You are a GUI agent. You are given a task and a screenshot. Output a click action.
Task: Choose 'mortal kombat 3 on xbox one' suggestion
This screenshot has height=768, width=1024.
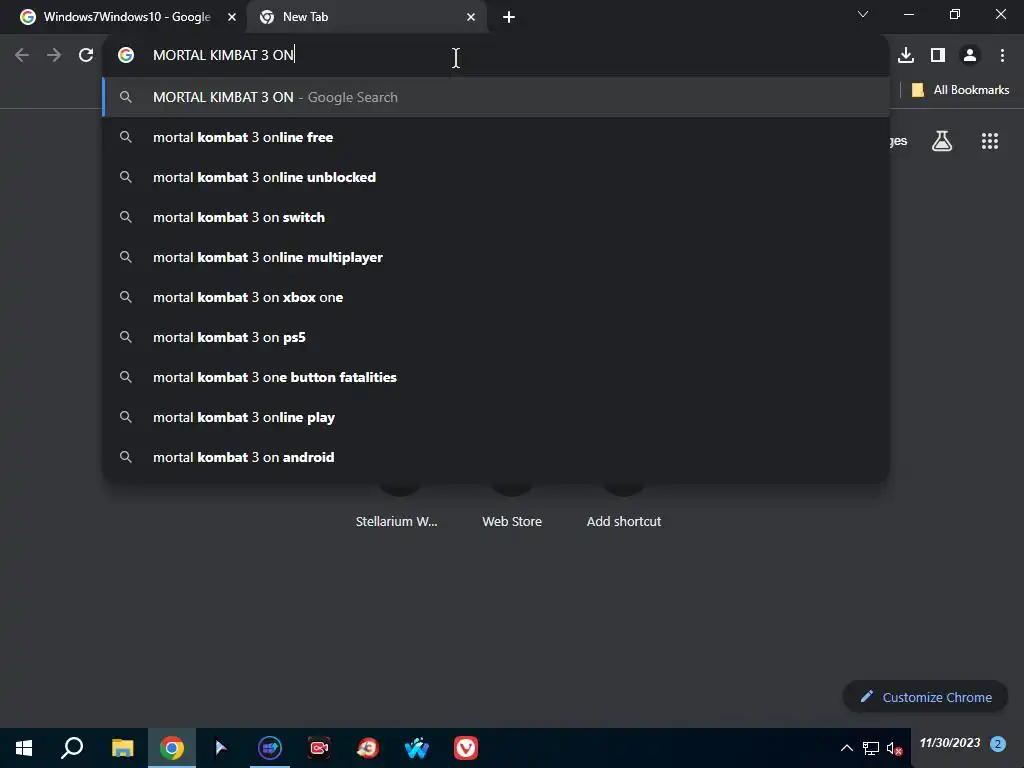coord(496,297)
